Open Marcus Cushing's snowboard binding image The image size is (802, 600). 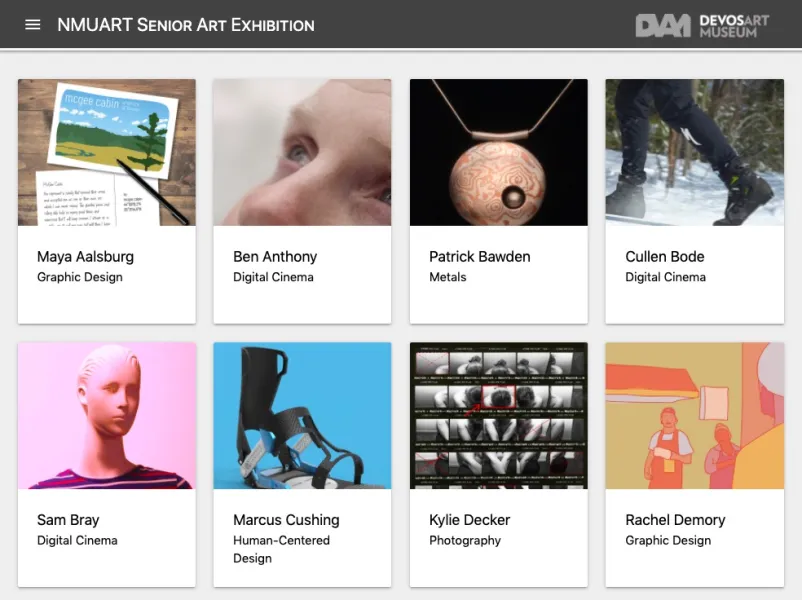click(x=302, y=415)
